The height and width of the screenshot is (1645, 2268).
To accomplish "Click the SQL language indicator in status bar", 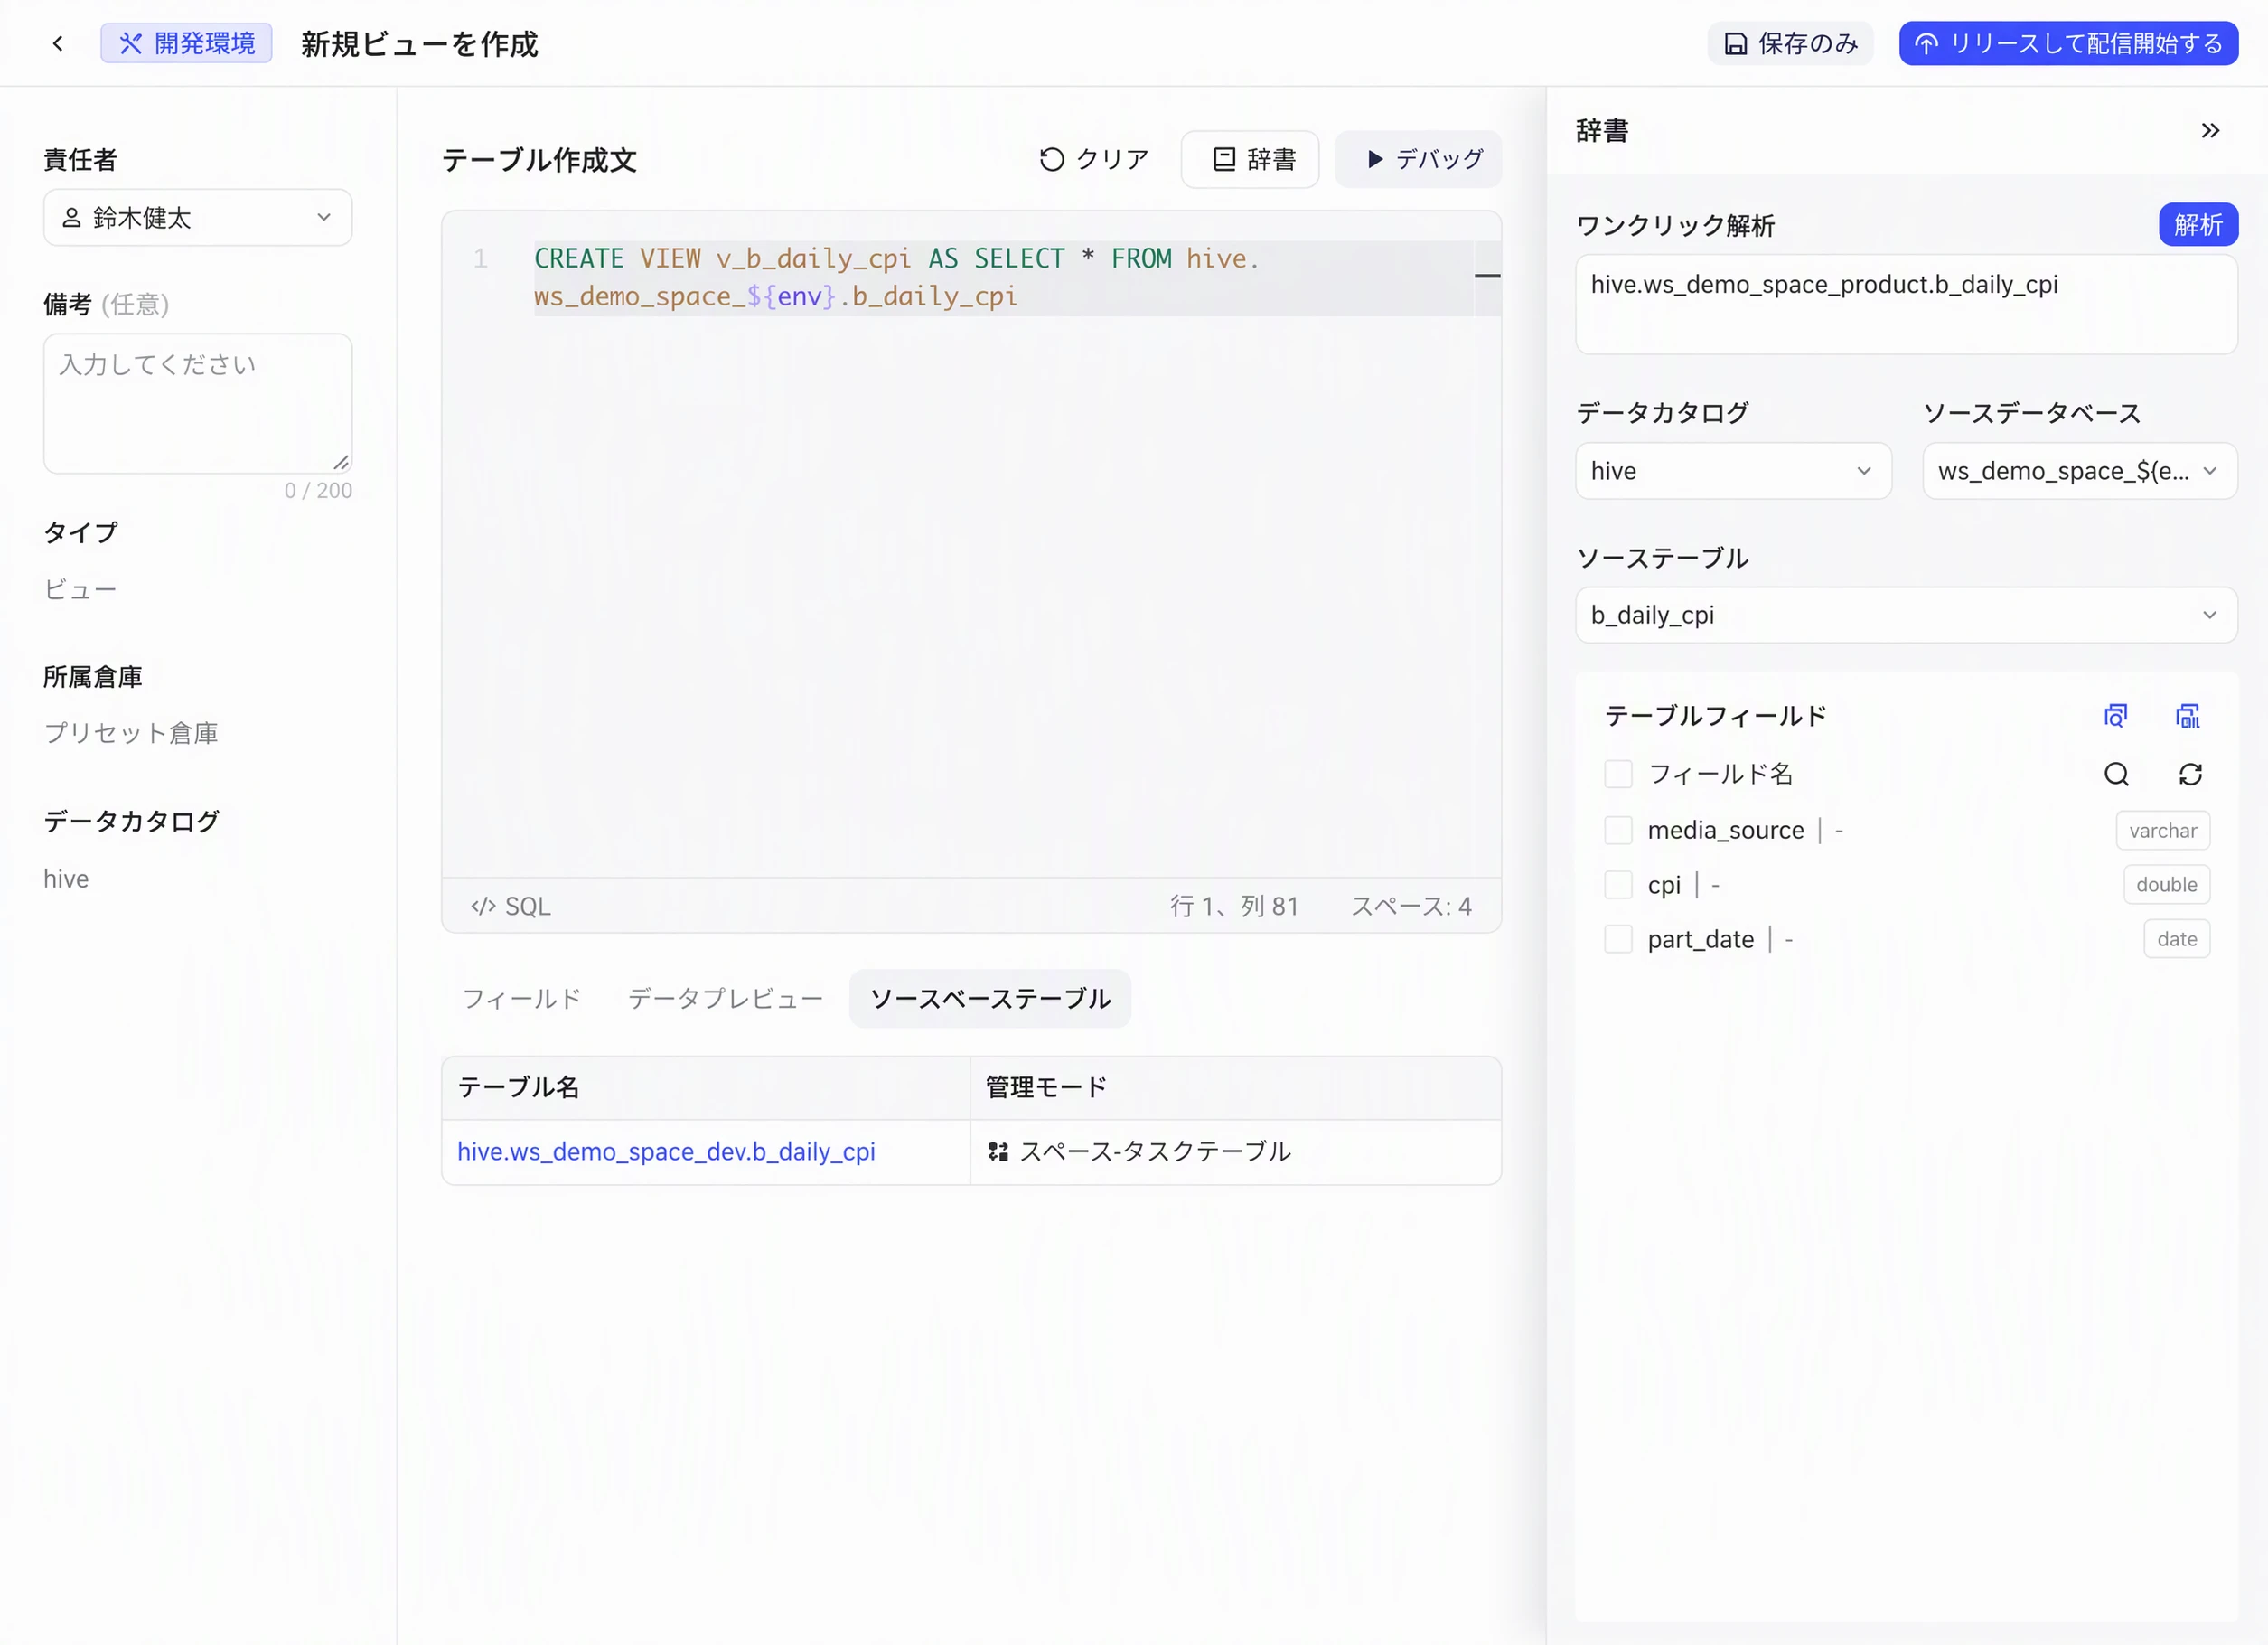I will 511,906.
